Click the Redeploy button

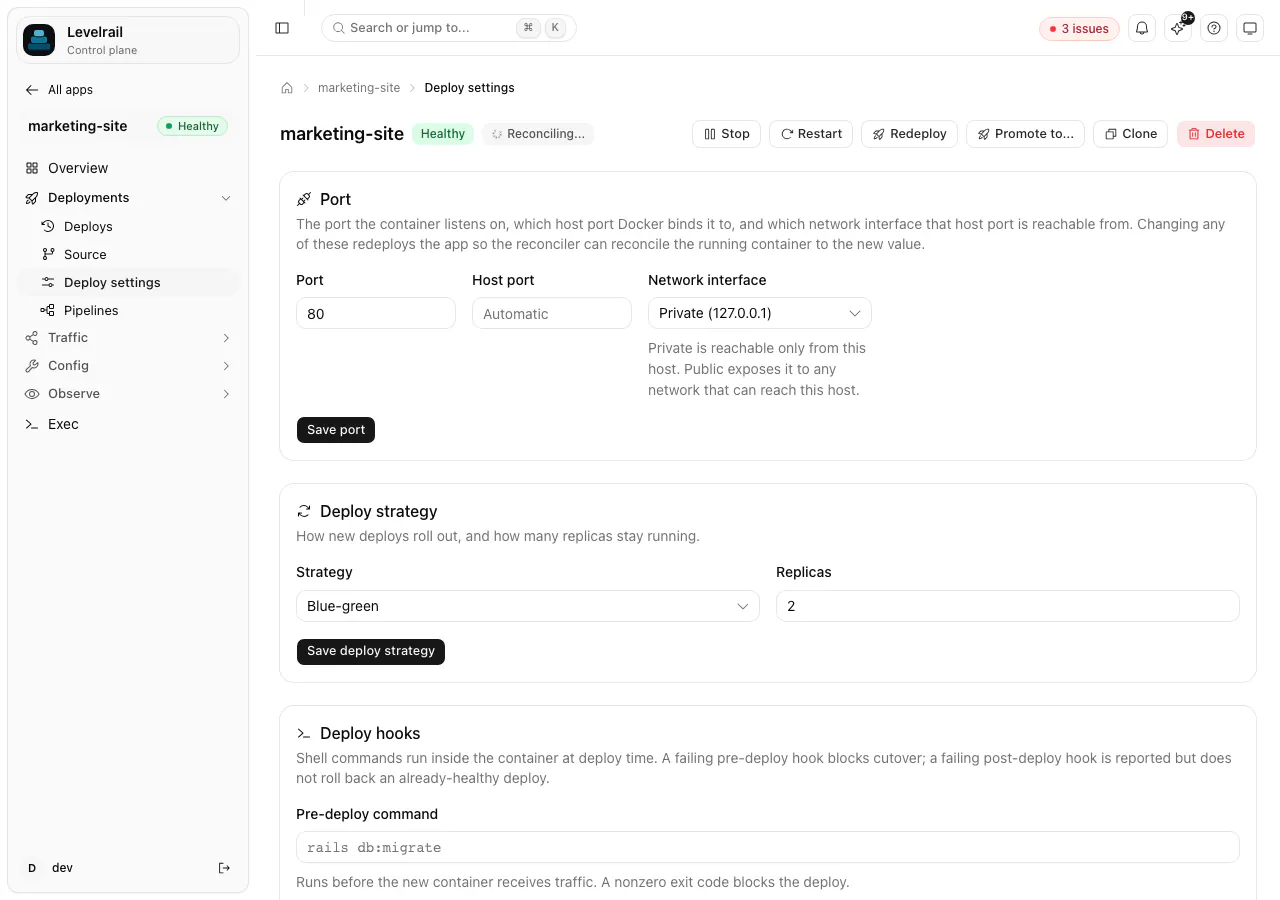[909, 134]
